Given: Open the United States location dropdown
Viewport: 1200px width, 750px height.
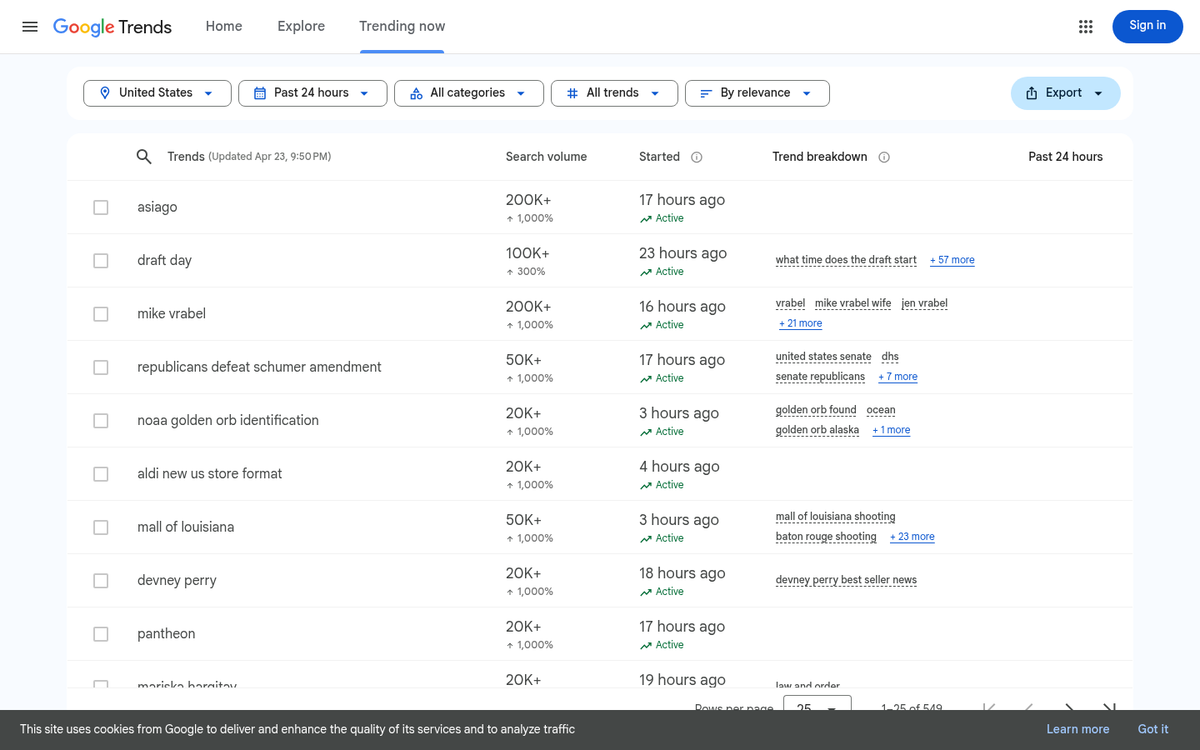Looking at the screenshot, I should coord(157,93).
